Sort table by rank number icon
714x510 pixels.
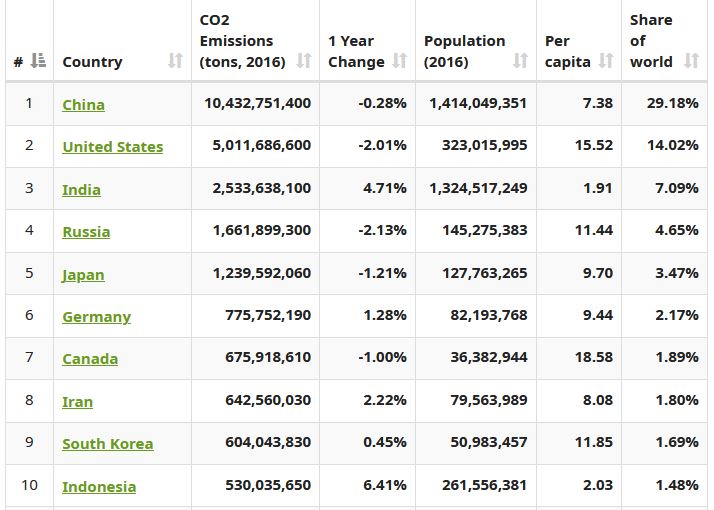[x=38, y=61]
